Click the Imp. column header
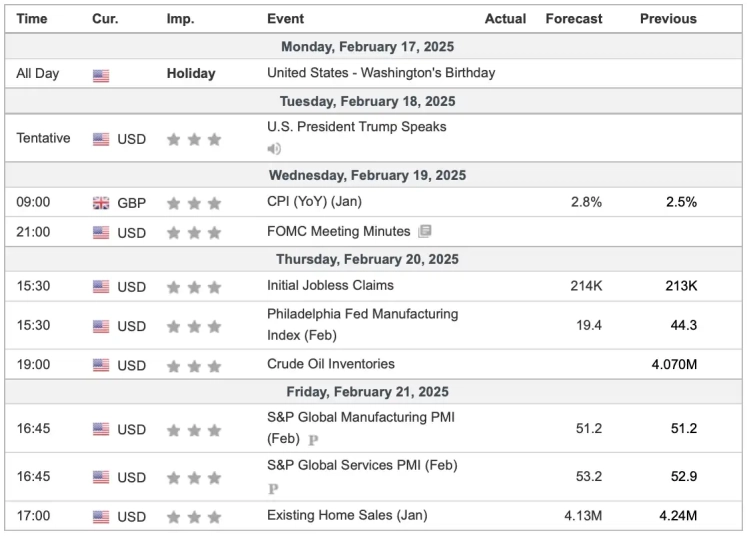 click(180, 19)
